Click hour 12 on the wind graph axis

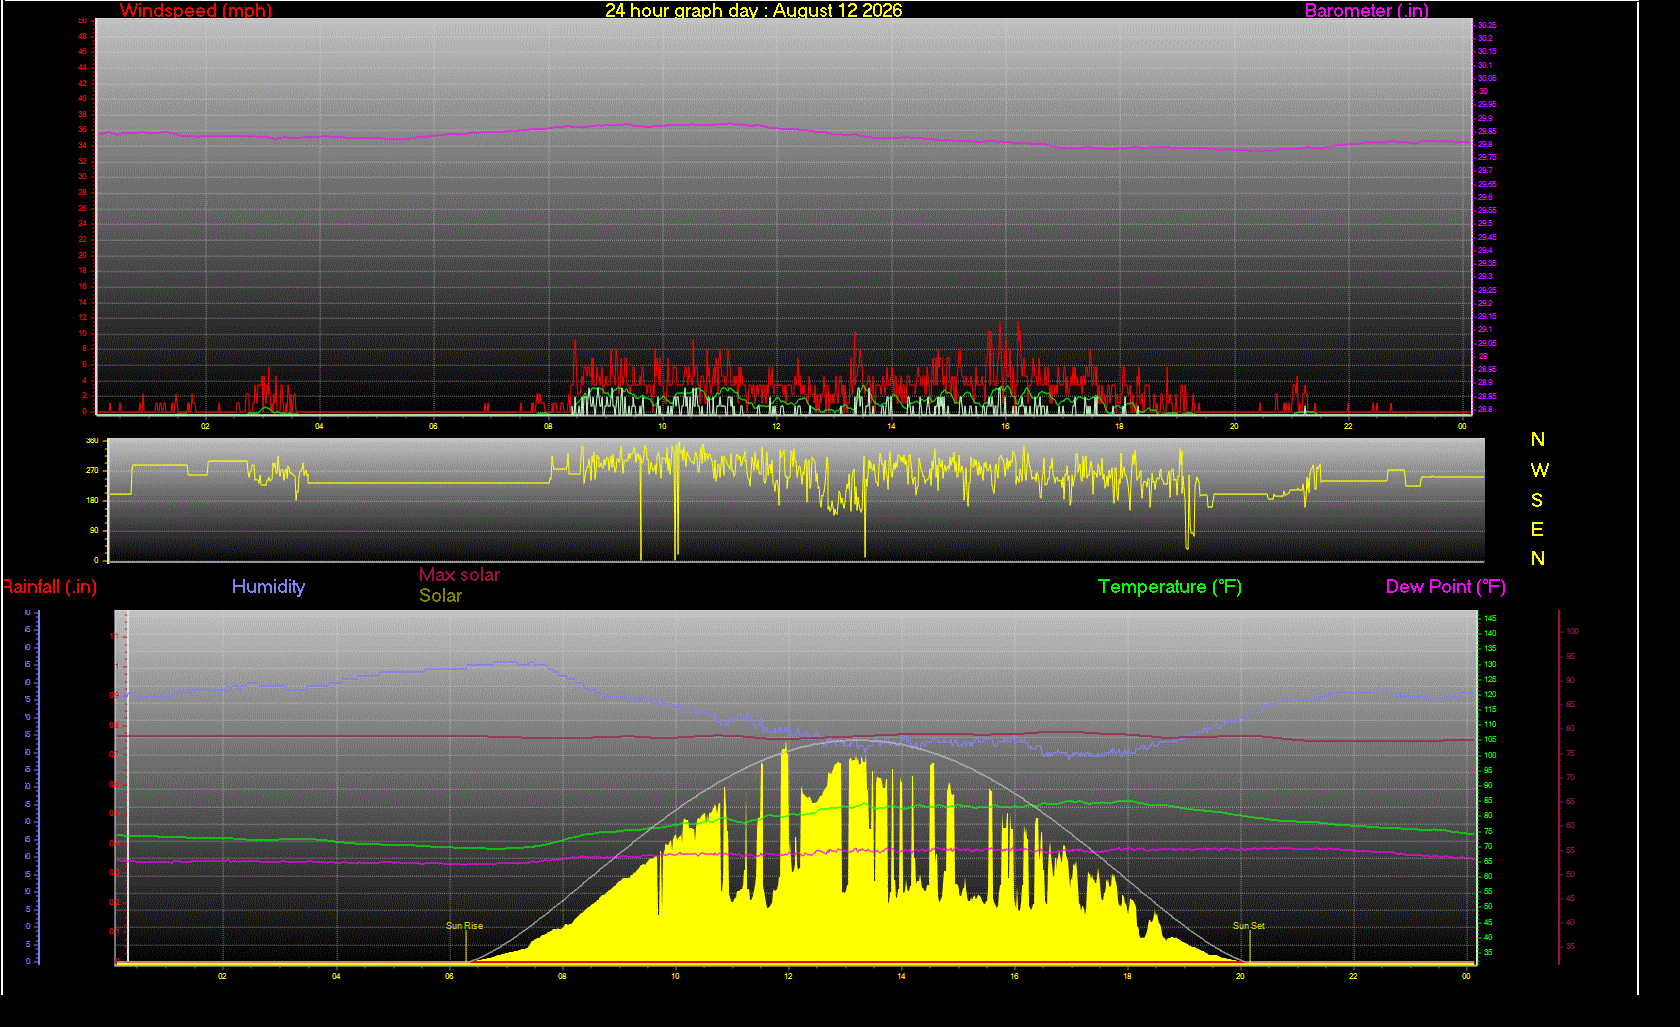[x=776, y=426]
